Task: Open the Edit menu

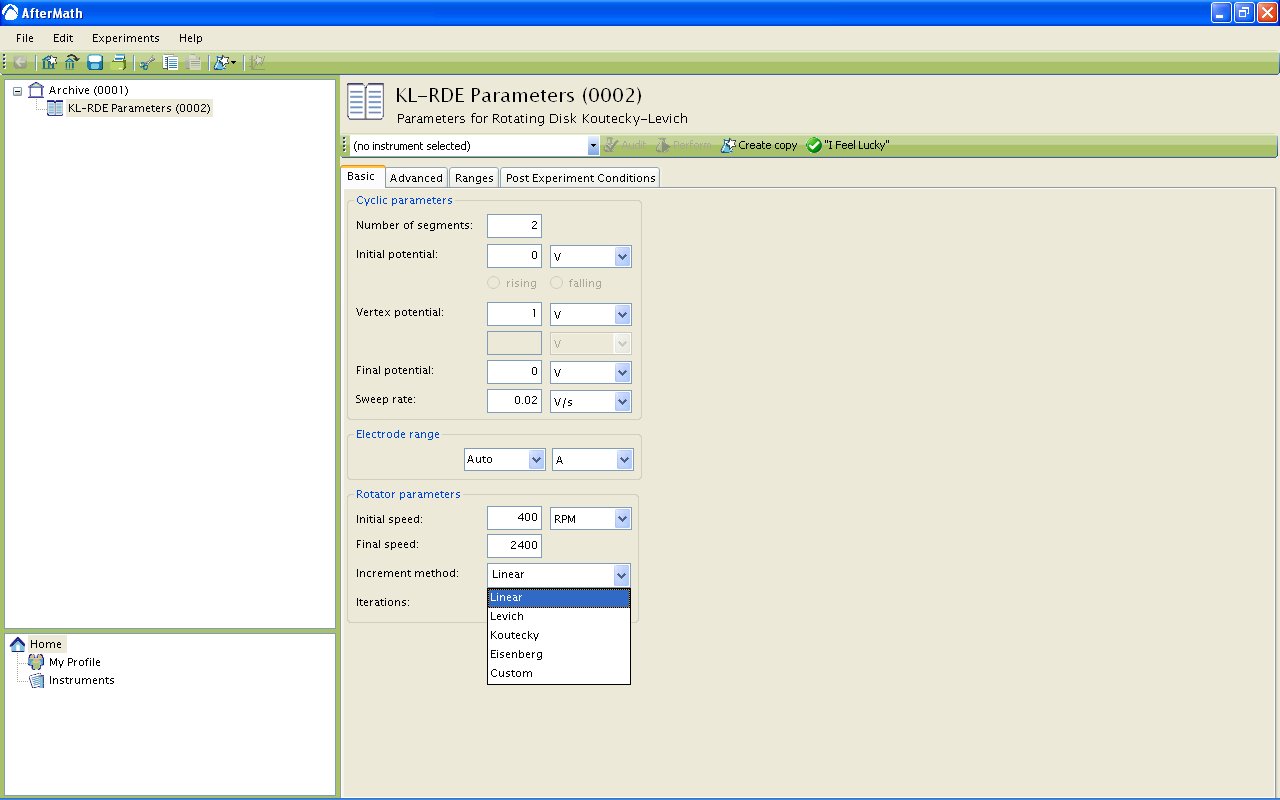Action: [63, 38]
